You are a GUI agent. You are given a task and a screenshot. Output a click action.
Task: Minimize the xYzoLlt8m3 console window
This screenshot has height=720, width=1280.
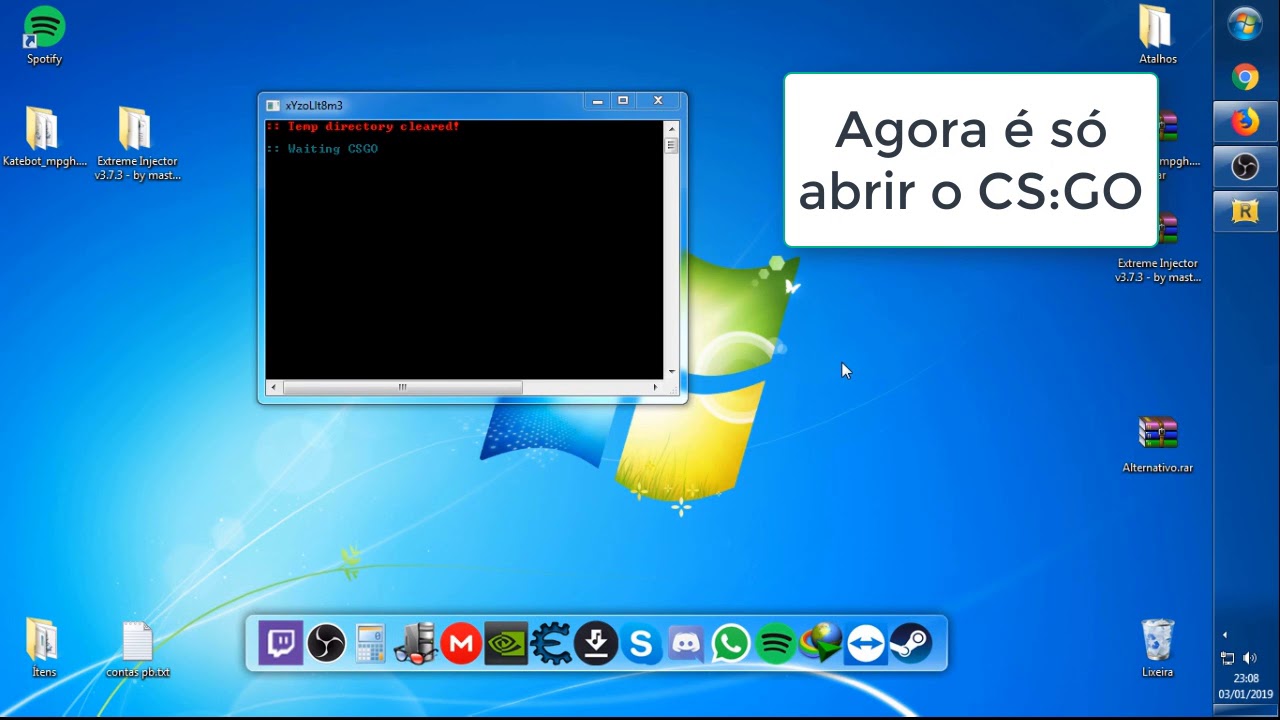pos(597,101)
